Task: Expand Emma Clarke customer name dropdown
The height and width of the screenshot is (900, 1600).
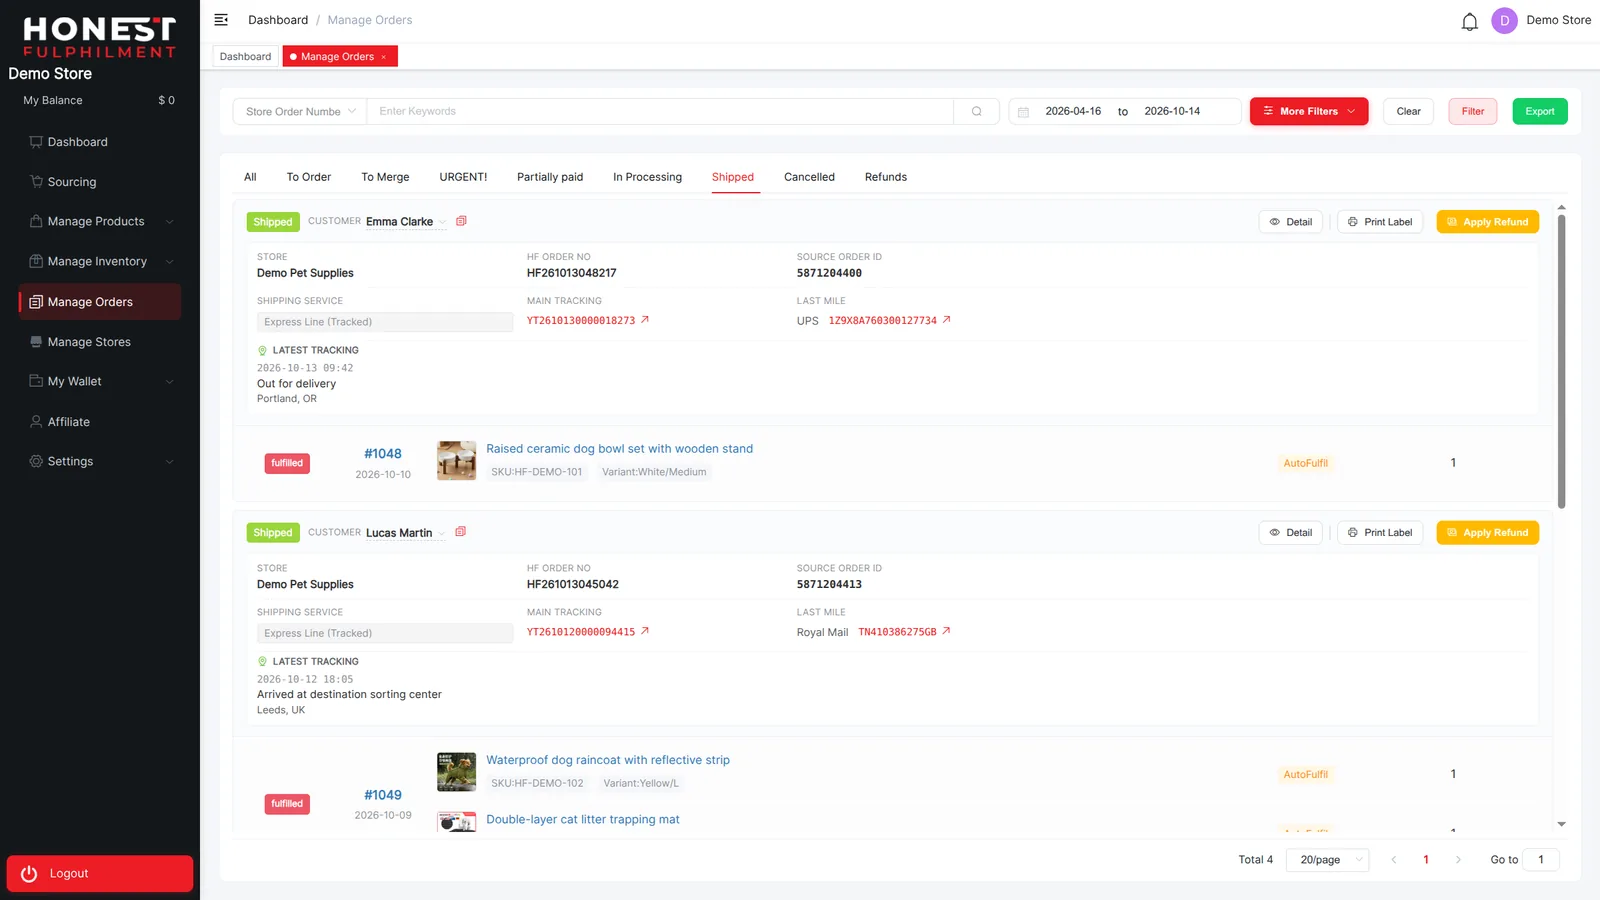Action: [442, 222]
